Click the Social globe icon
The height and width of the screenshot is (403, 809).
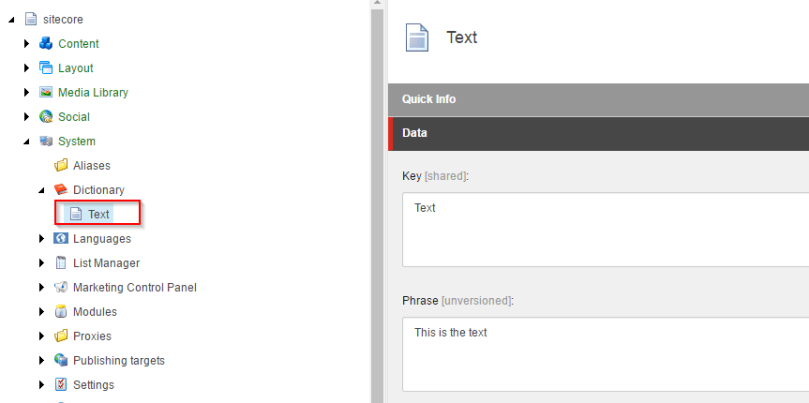[x=45, y=117]
